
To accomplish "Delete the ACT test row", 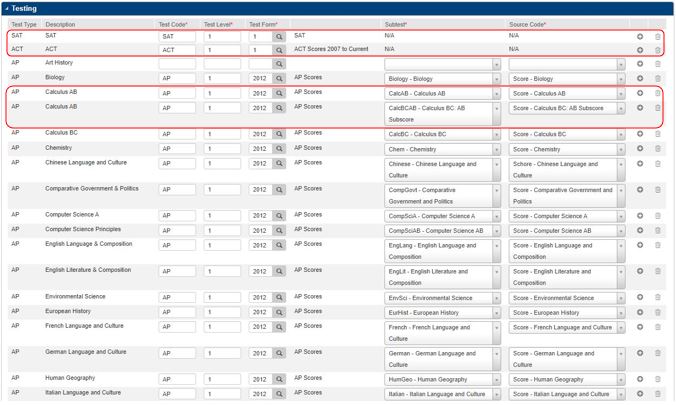I will tap(657, 49).
